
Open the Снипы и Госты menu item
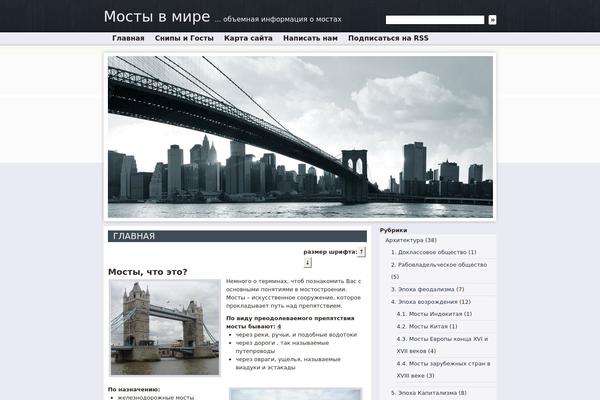coord(184,38)
